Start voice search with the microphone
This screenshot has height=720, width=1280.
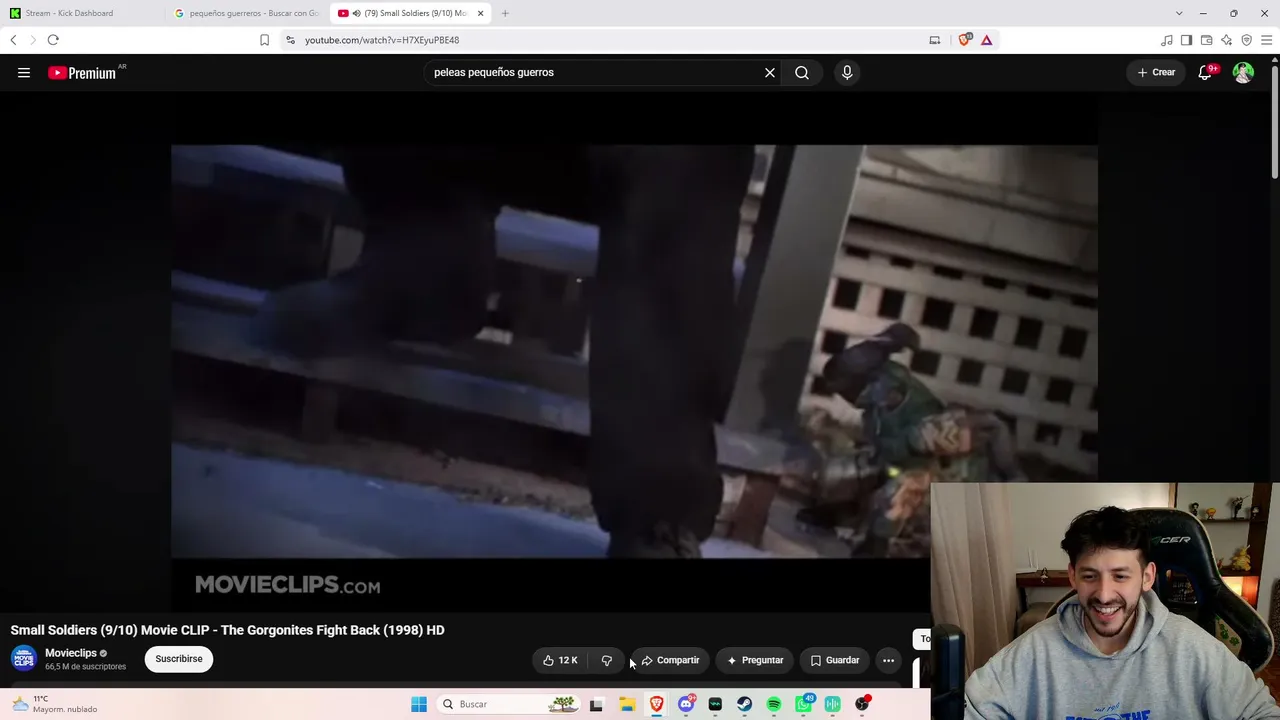coord(847,72)
